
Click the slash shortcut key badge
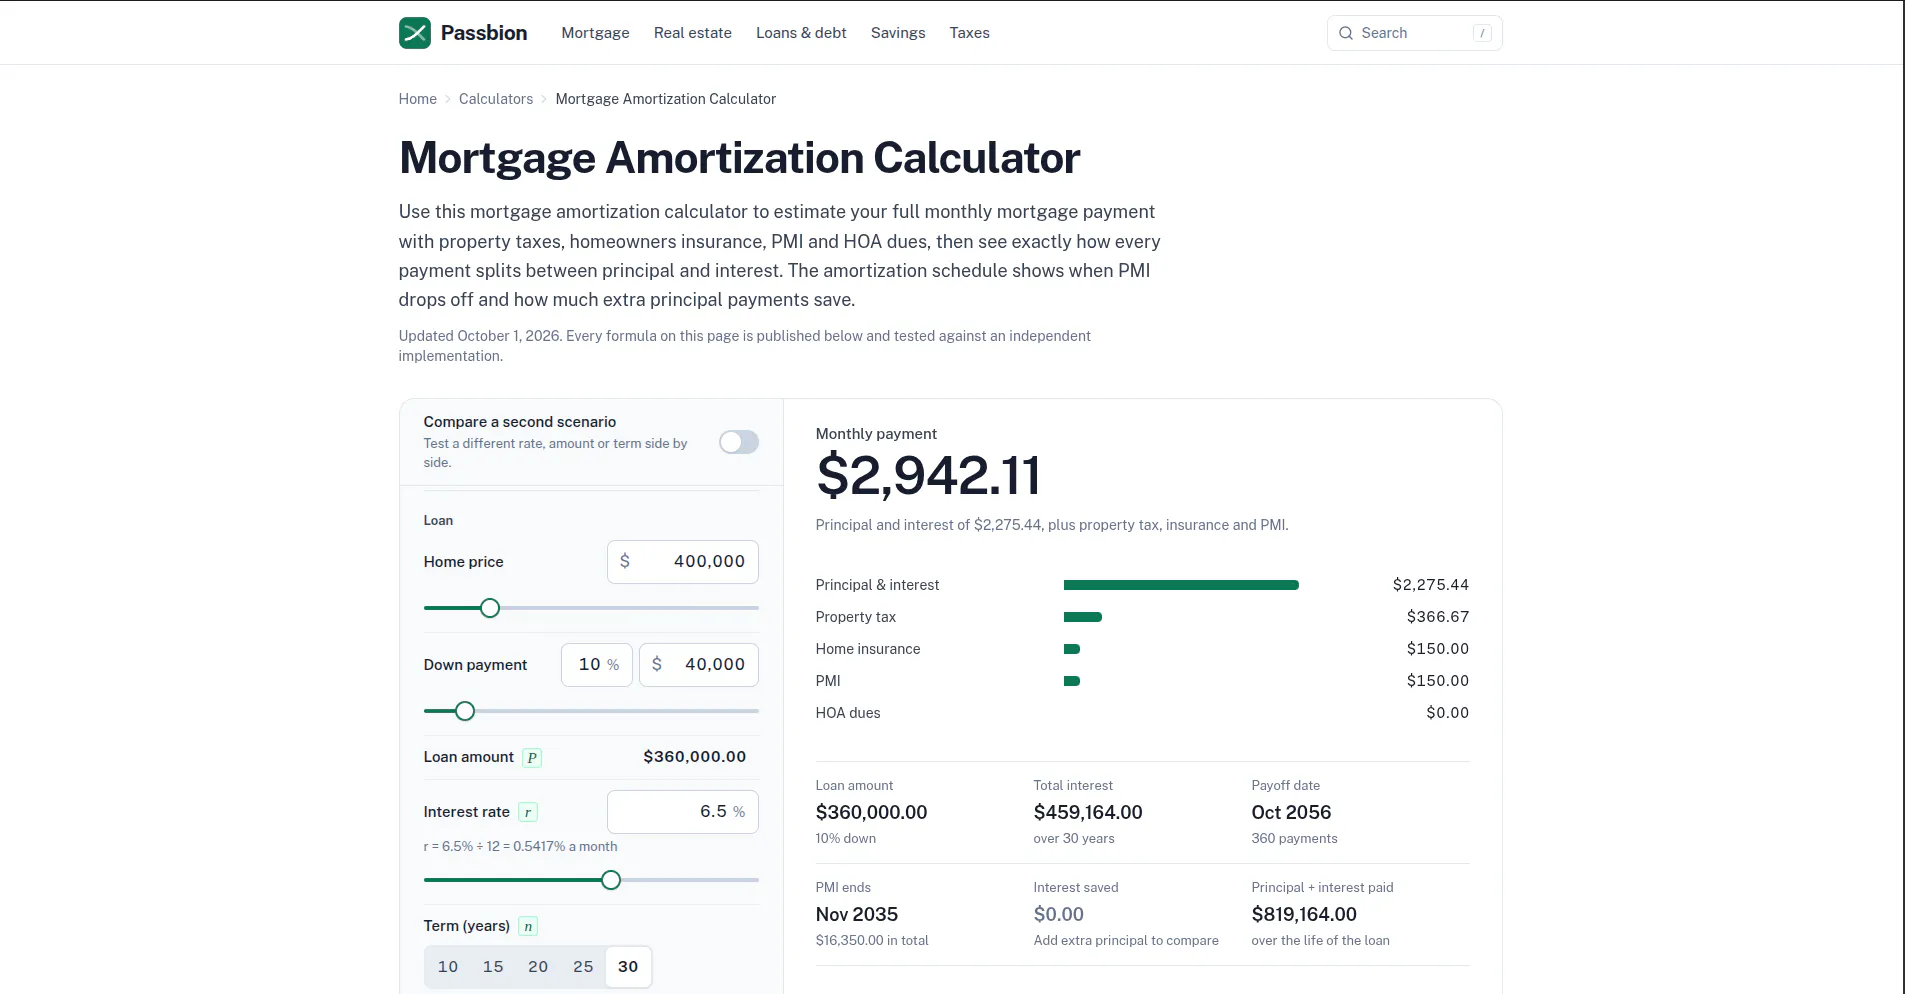tap(1482, 33)
